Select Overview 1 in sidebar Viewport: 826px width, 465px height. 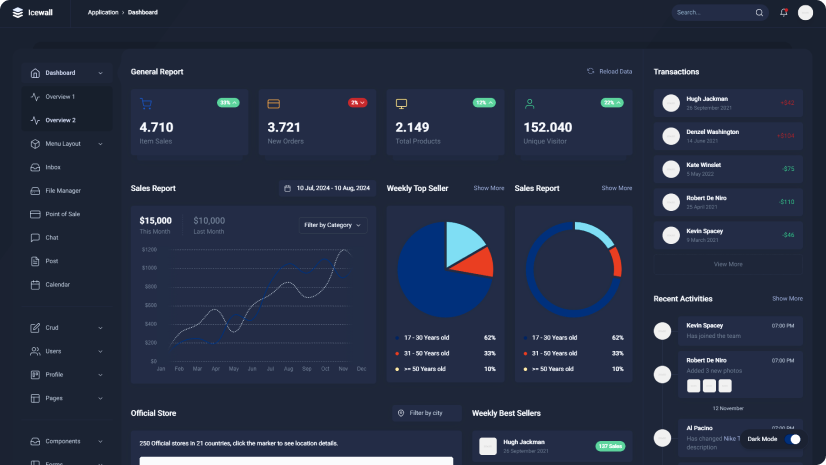(x=60, y=97)
